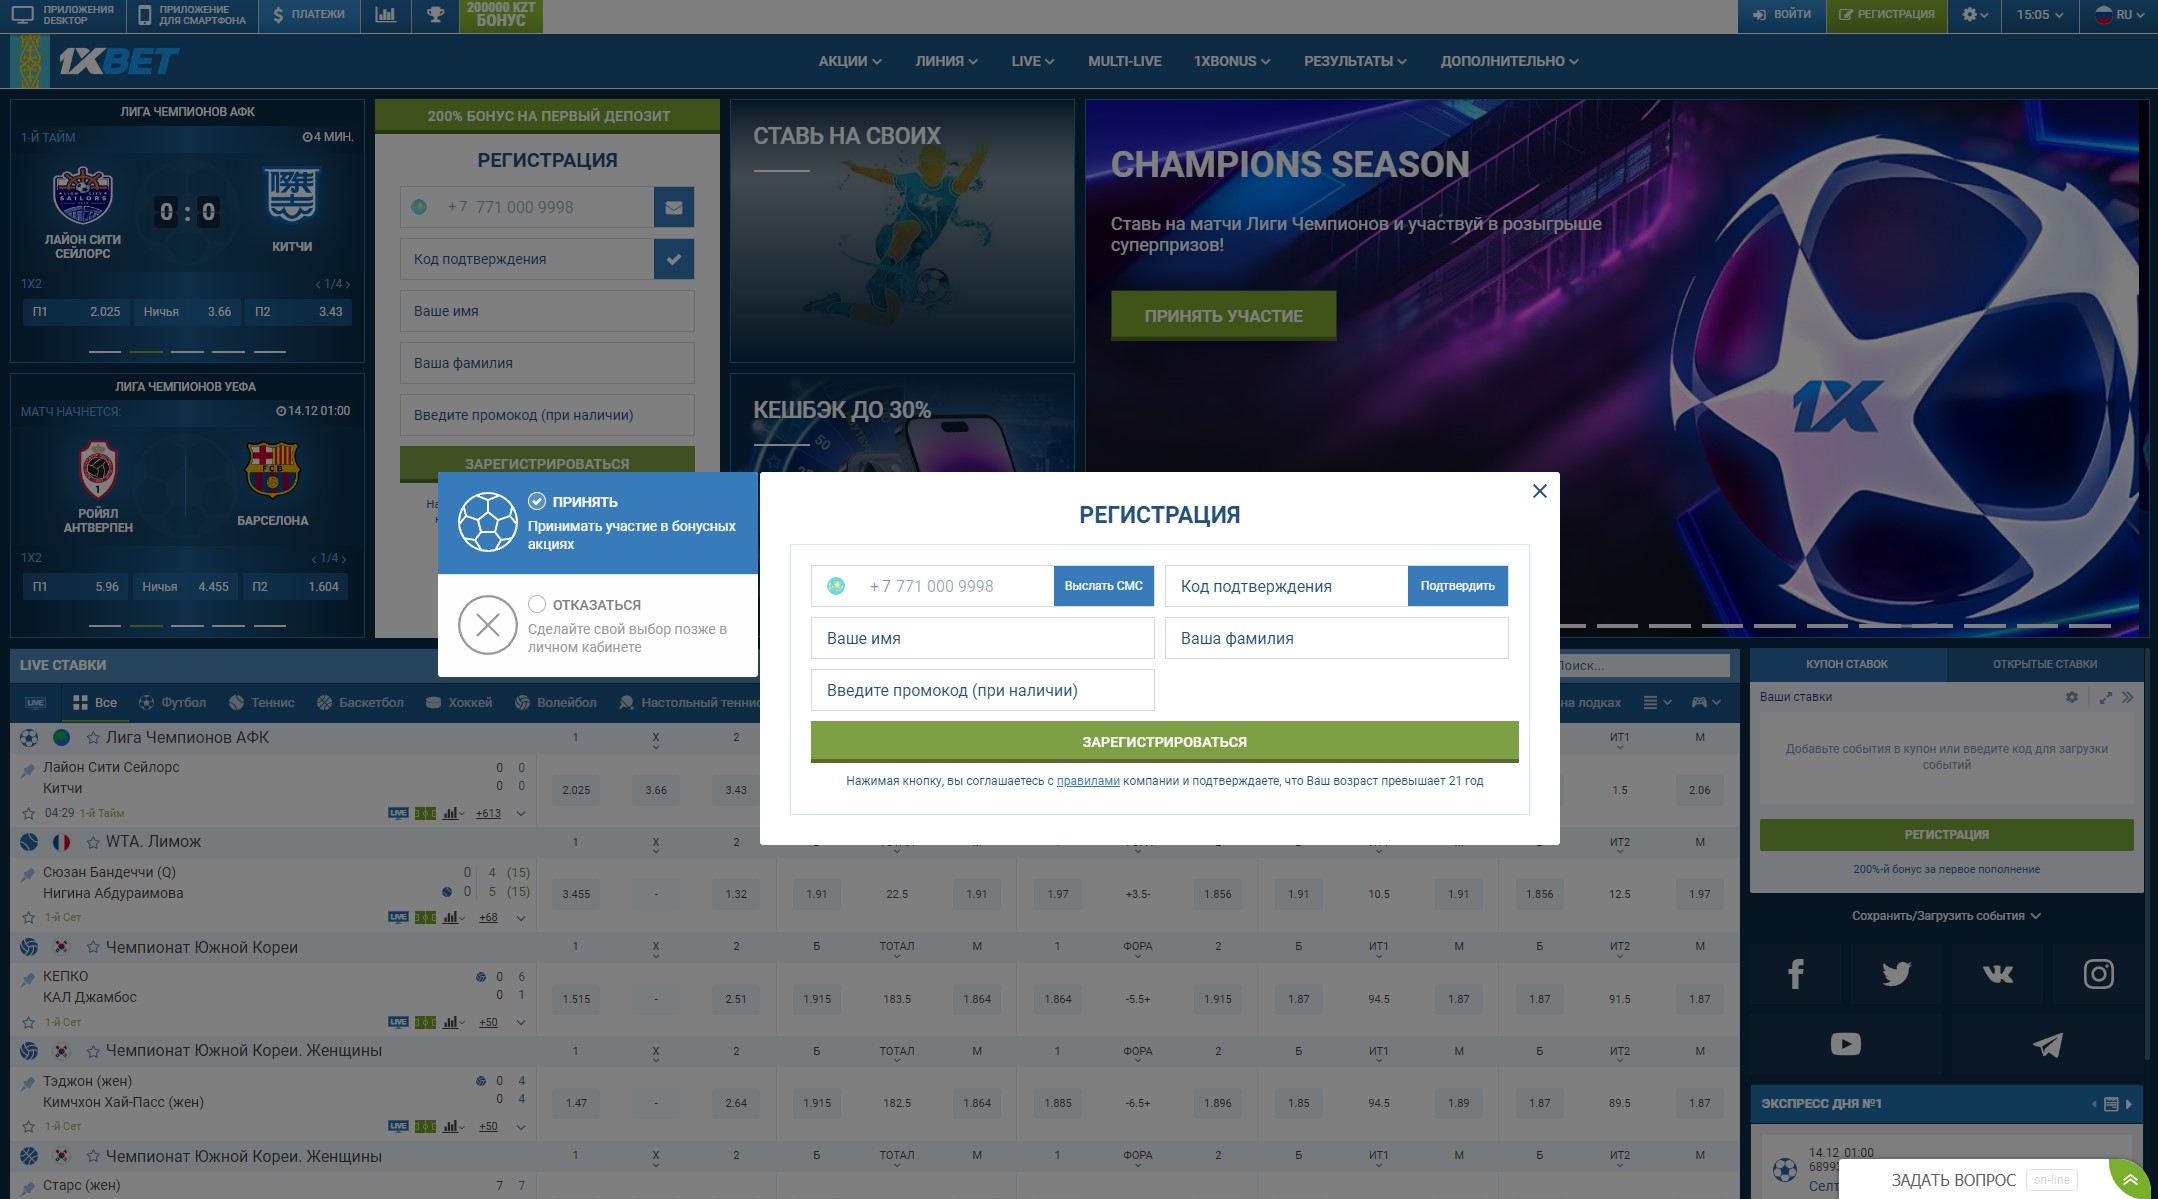Expand the 'Результаты' menu
Viewport: 2158px width, 1199px height.
click(x=1355, y=61)
